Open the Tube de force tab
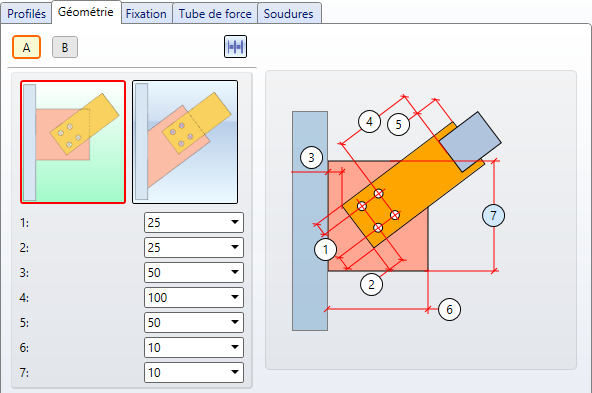Image resolution: width=592 pixels, height=393 pixels. click(215, 14)
